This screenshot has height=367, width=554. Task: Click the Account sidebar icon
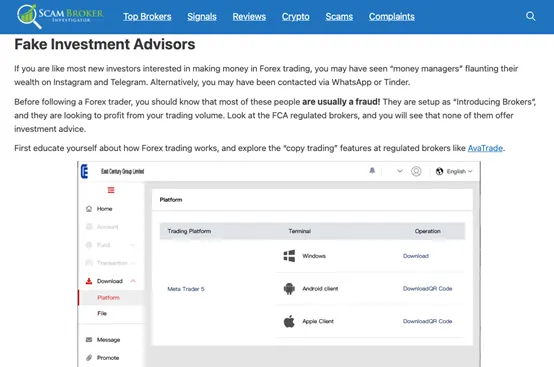(89, 226)
